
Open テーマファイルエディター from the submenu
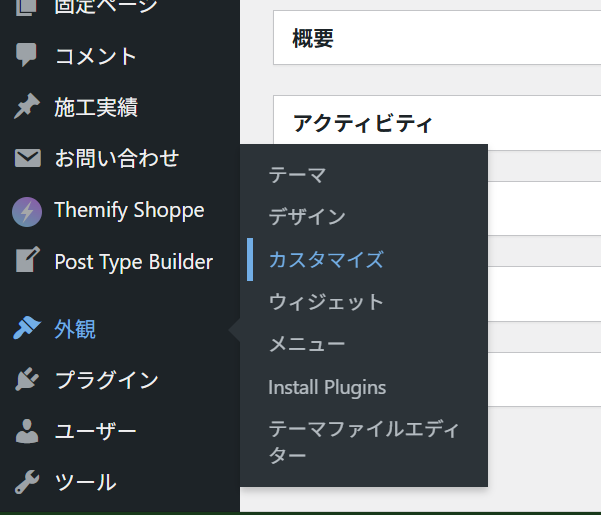pos(364,442)
